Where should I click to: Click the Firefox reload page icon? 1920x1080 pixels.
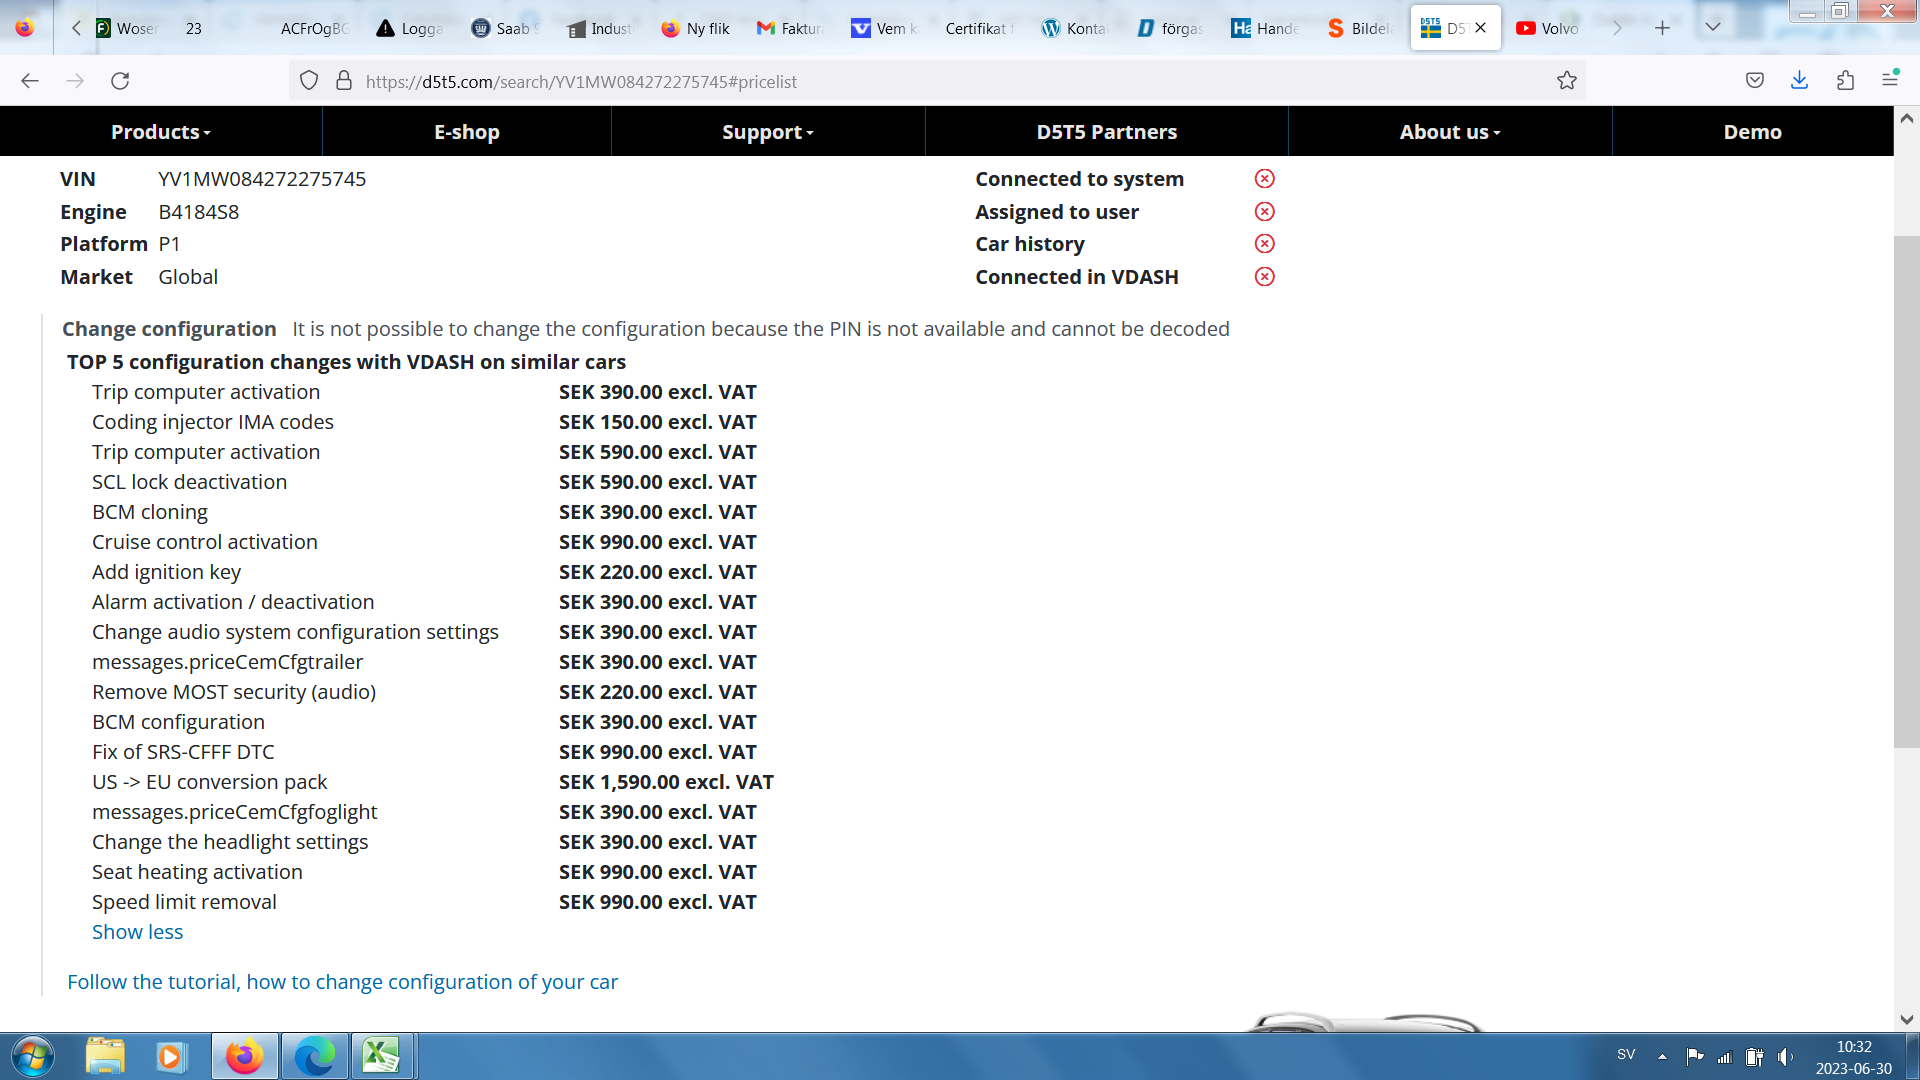tap(120, 81)
